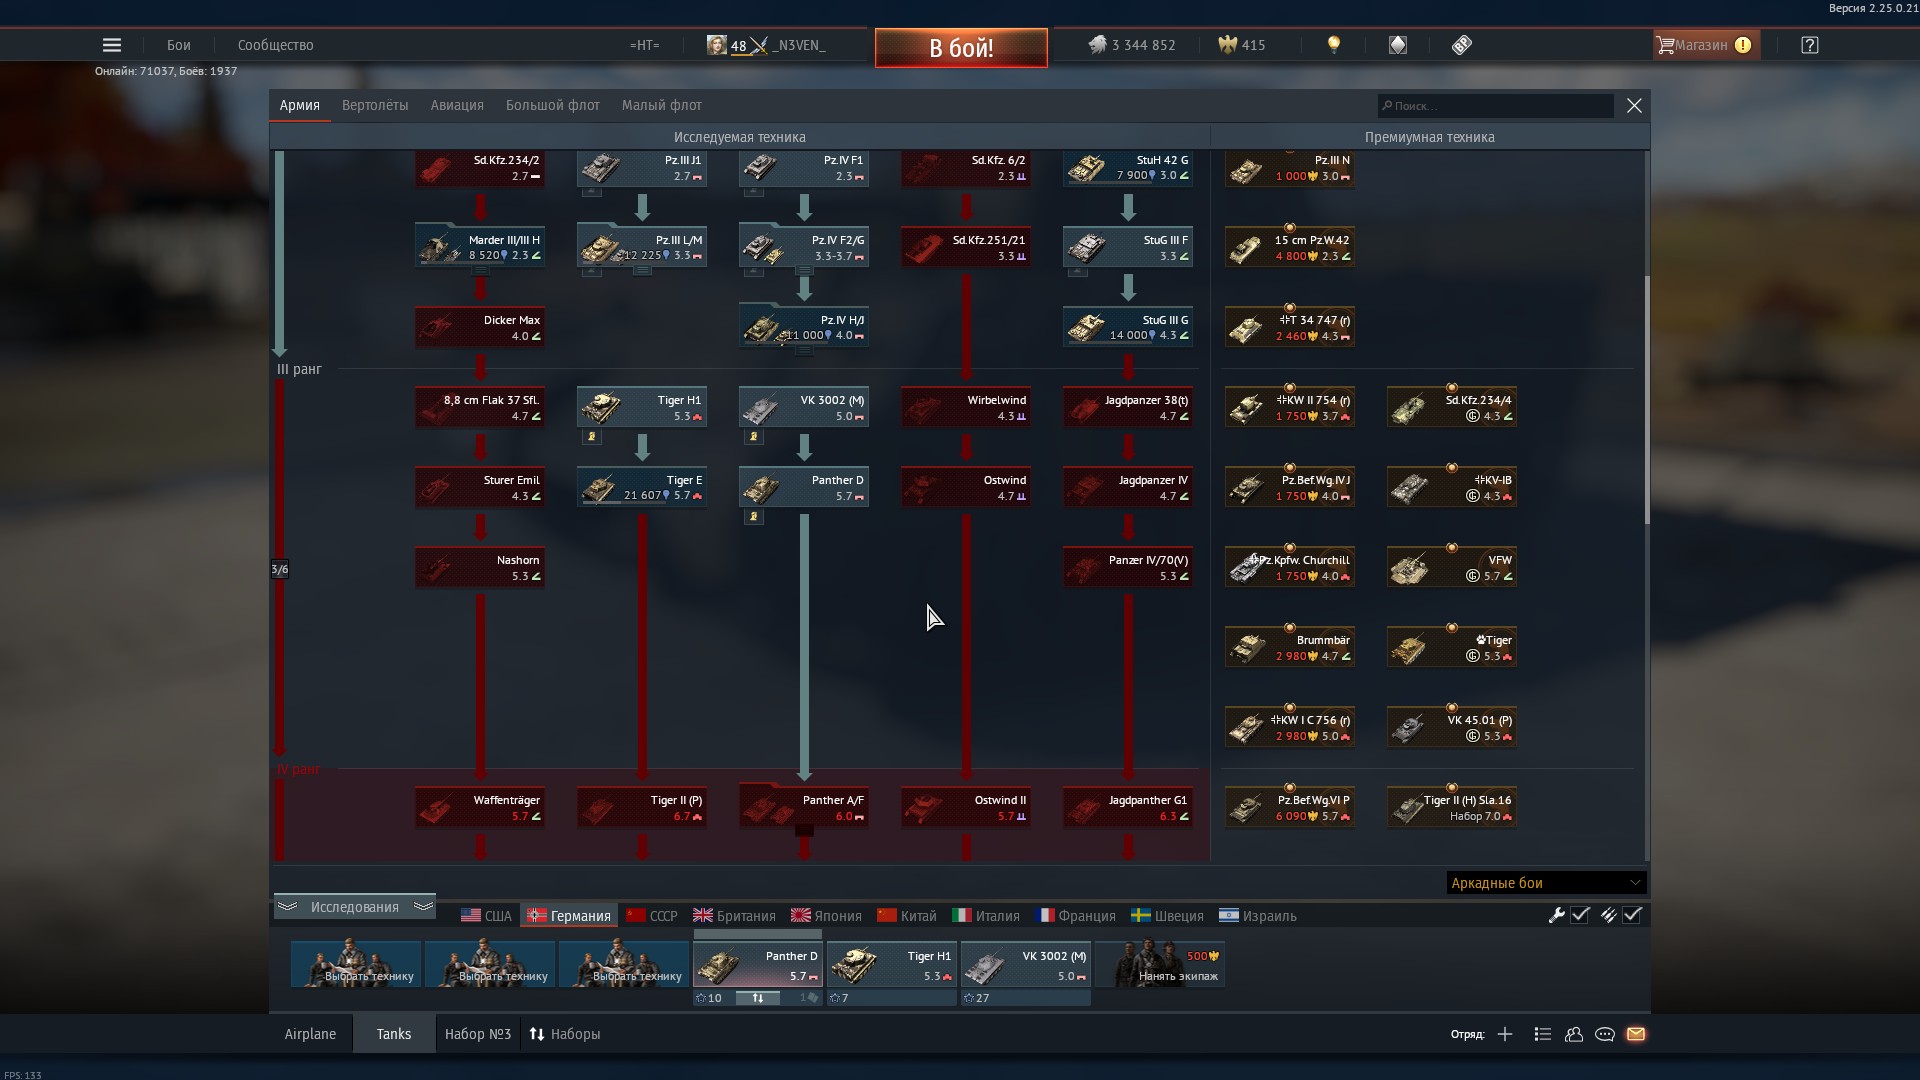This screenshot has width=1920, height=1080.
Task: Select the Tiger E tank card
Action: click(642, 487)
